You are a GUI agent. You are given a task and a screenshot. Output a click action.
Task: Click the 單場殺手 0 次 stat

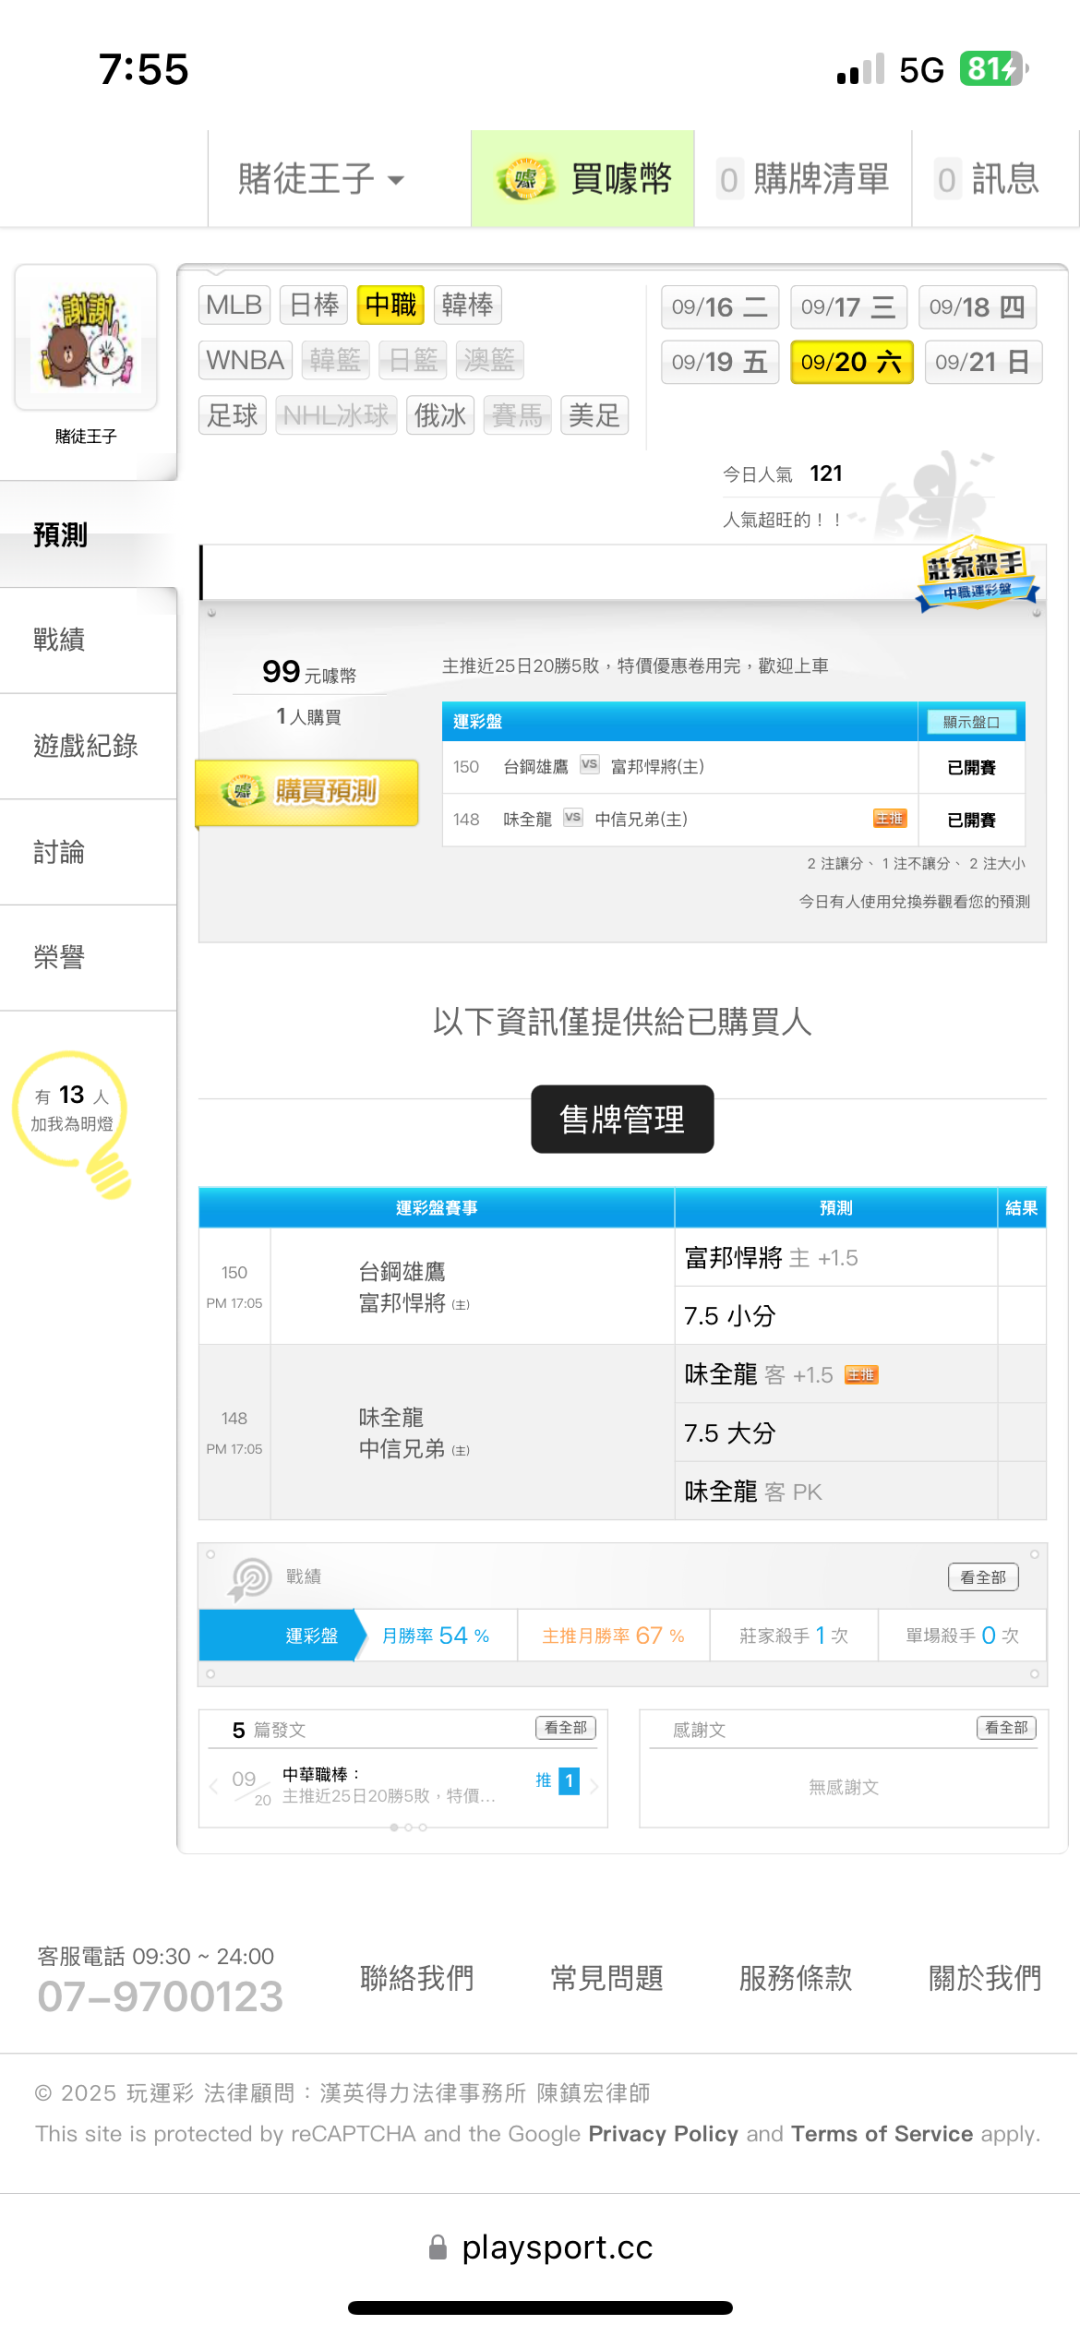pos(962,1635)
